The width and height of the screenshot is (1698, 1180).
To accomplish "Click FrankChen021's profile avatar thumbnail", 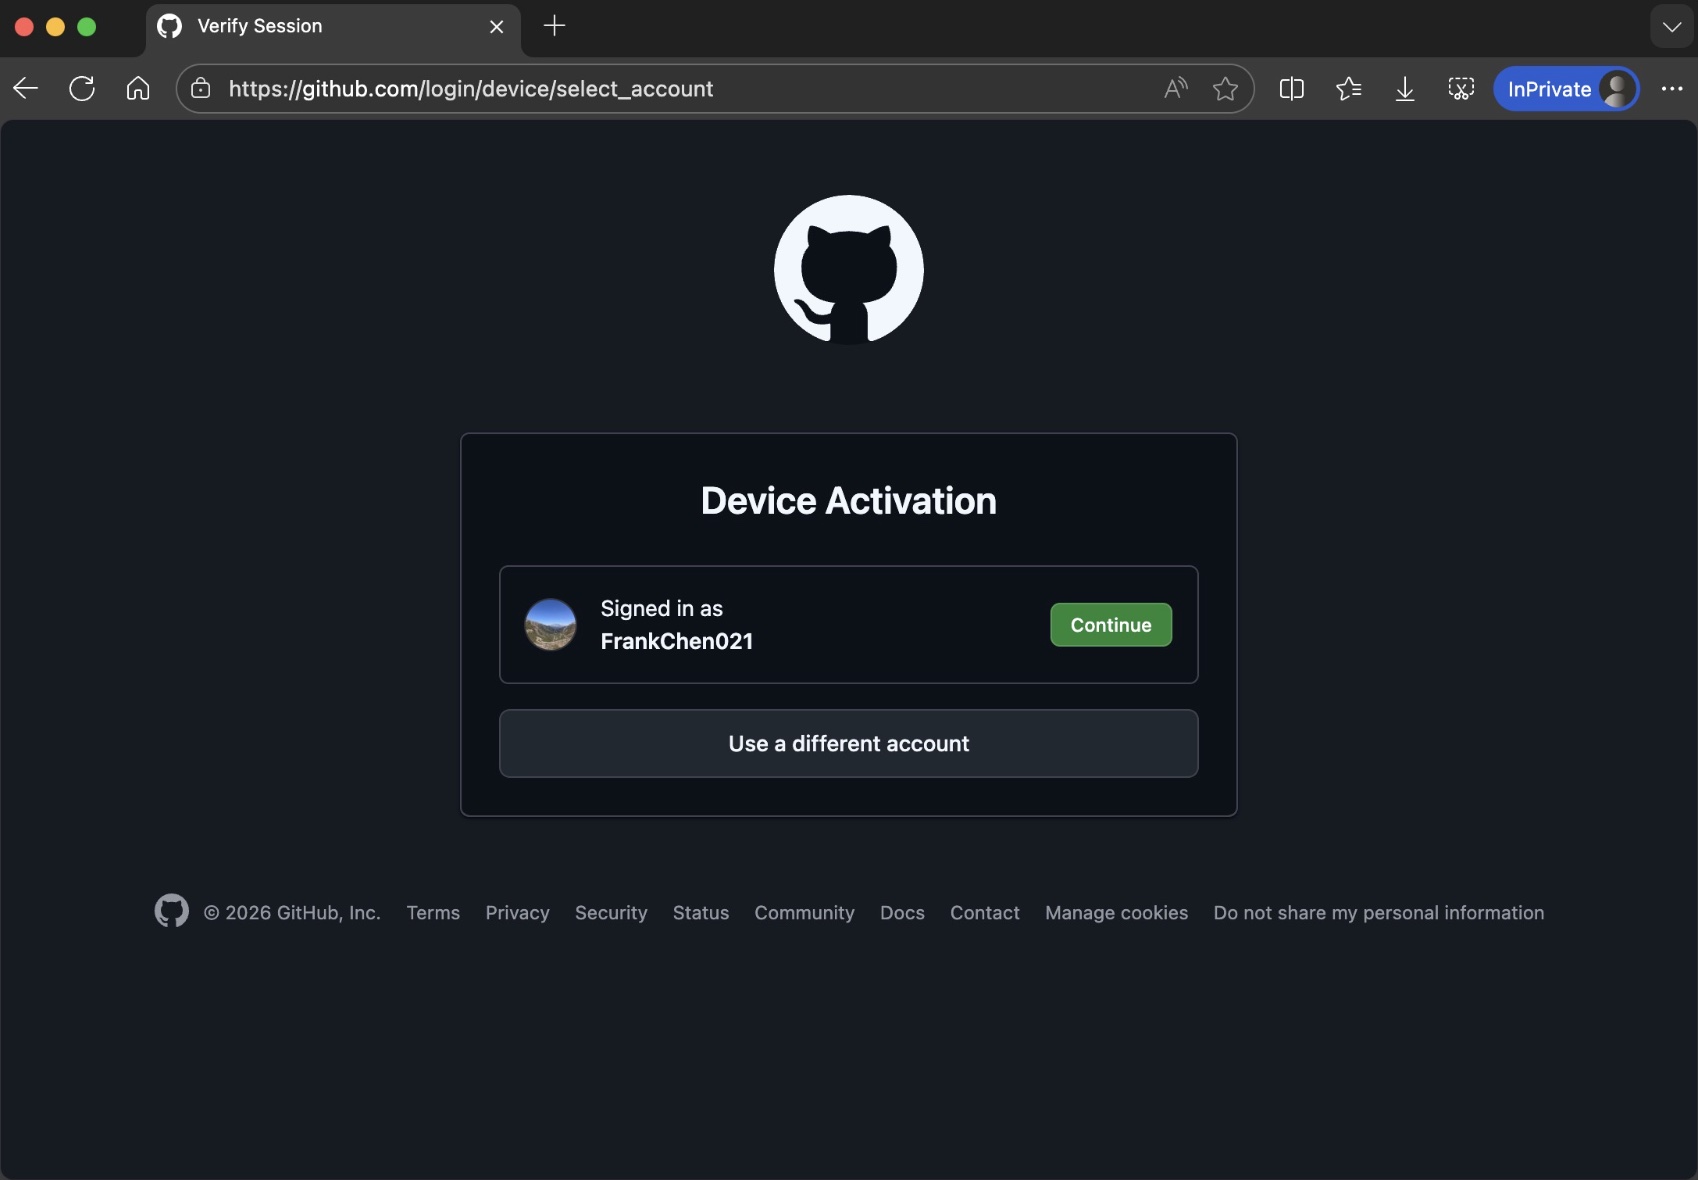I will click(549, 624).
